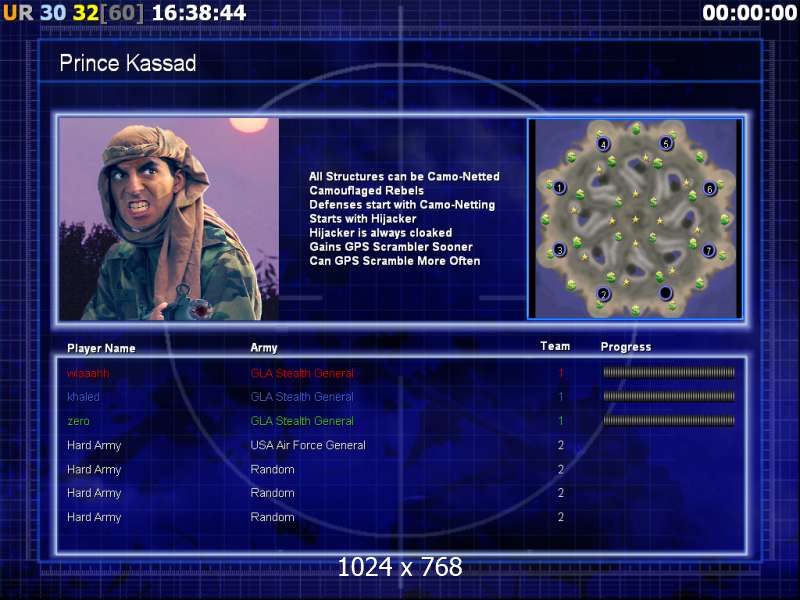The width and height of the screenshot is (800, 600).
Task: Click the 16:38:44 clock overlay
Action: tap(199, 13)
